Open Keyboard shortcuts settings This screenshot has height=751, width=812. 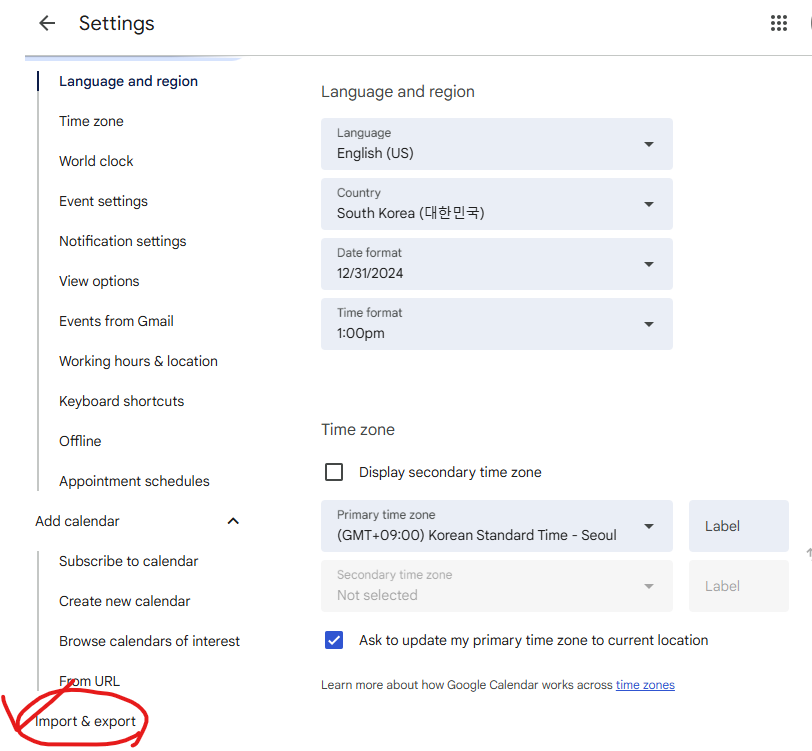point(122,401)
